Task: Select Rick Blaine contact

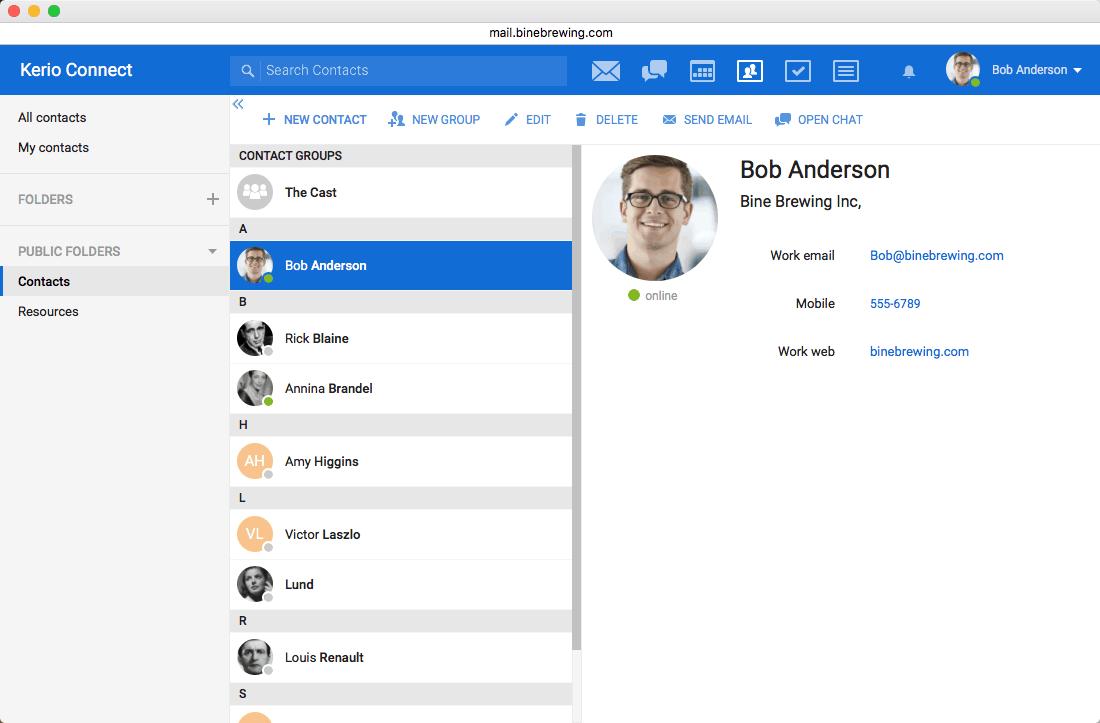Action: coord(401,338)
